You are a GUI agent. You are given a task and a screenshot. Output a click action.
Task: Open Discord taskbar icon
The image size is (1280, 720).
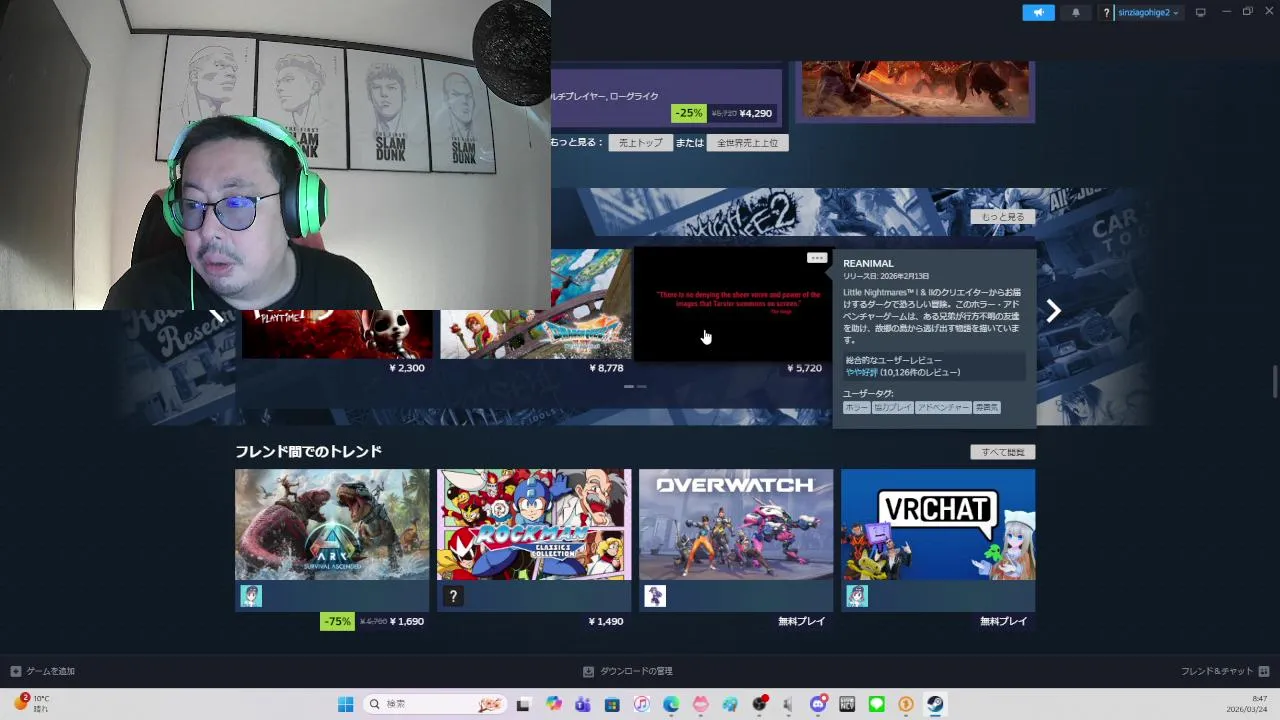[818, 704]
